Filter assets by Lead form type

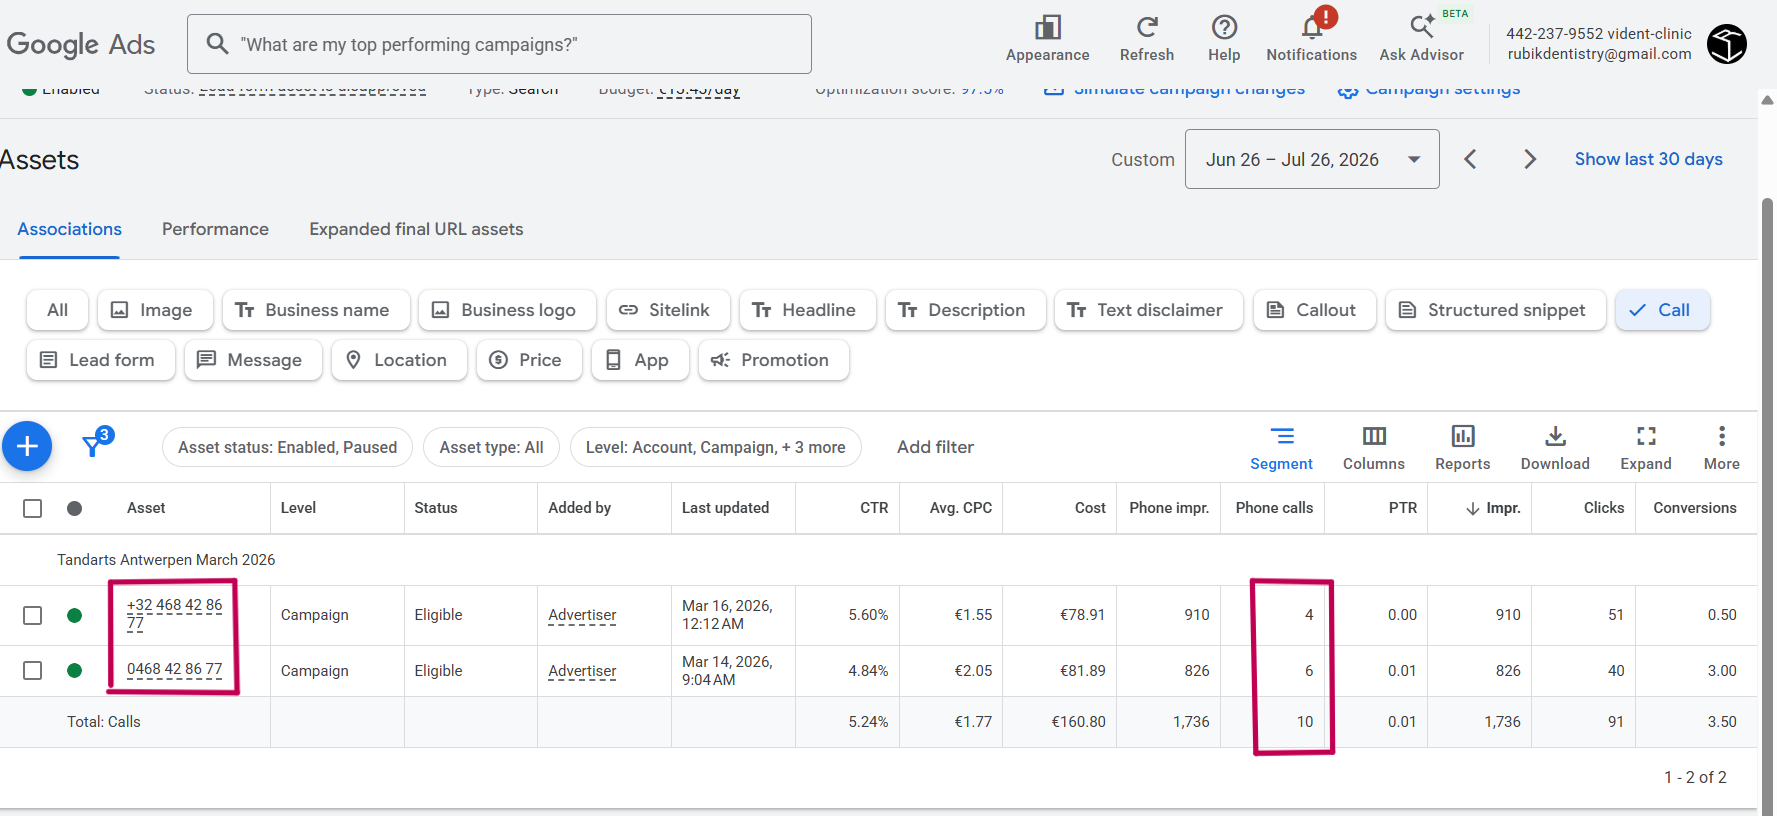point(101,360)
